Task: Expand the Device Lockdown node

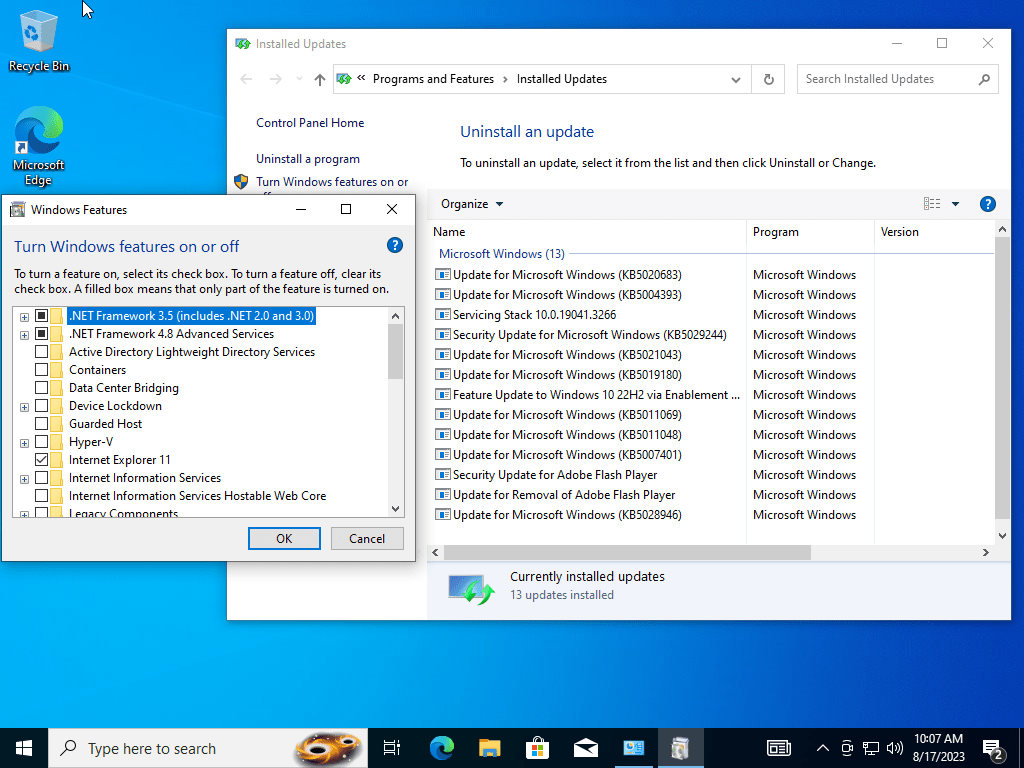Action: coord(24,407)
